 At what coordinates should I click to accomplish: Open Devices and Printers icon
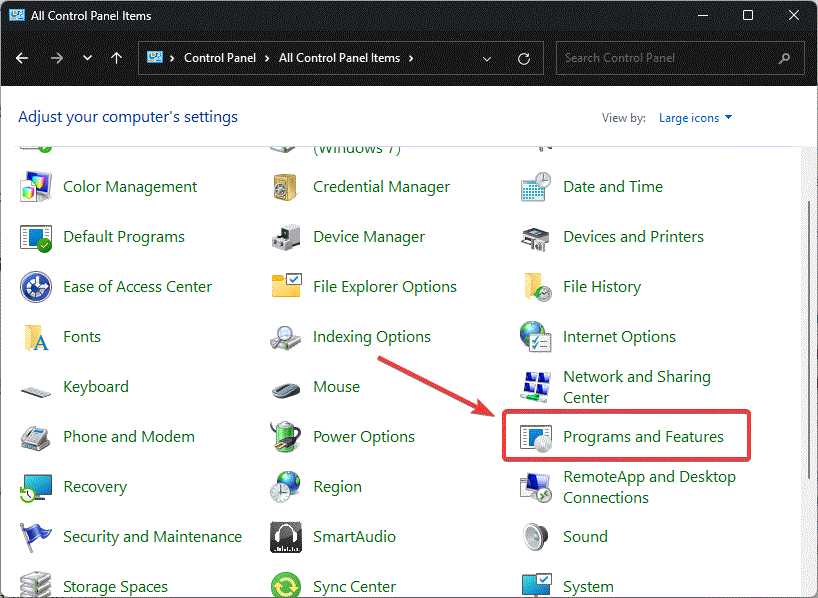tap(535, 238)
